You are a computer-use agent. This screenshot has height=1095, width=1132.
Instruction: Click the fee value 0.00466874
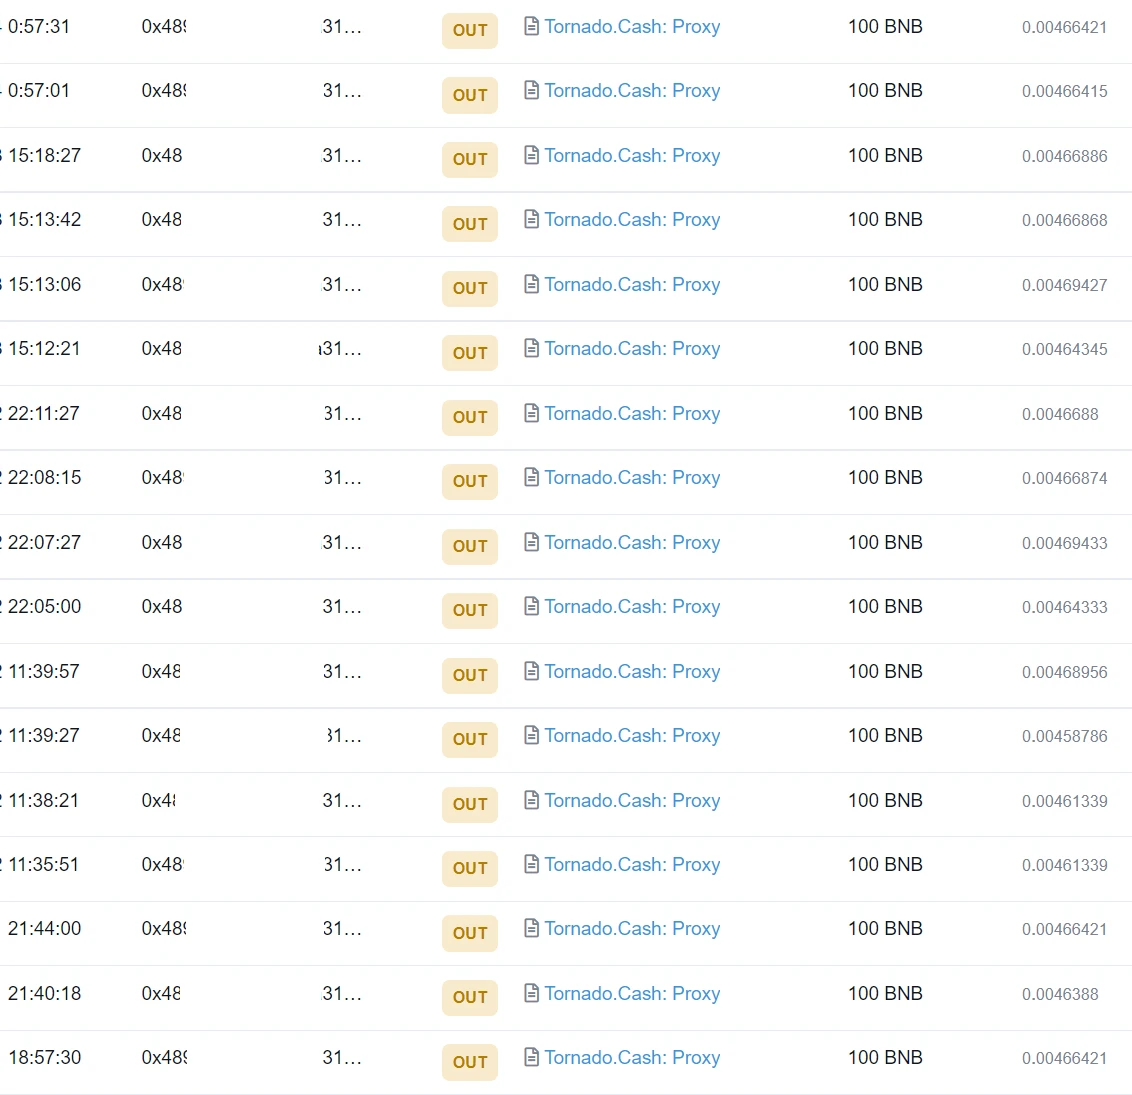(x=1064, y=479)
